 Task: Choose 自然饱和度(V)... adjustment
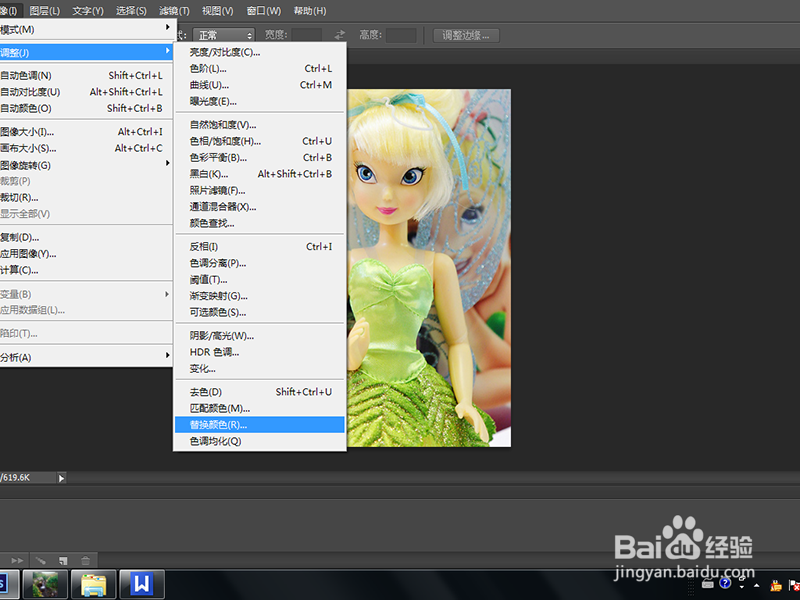pyautogui.click(x=260, y=124)
